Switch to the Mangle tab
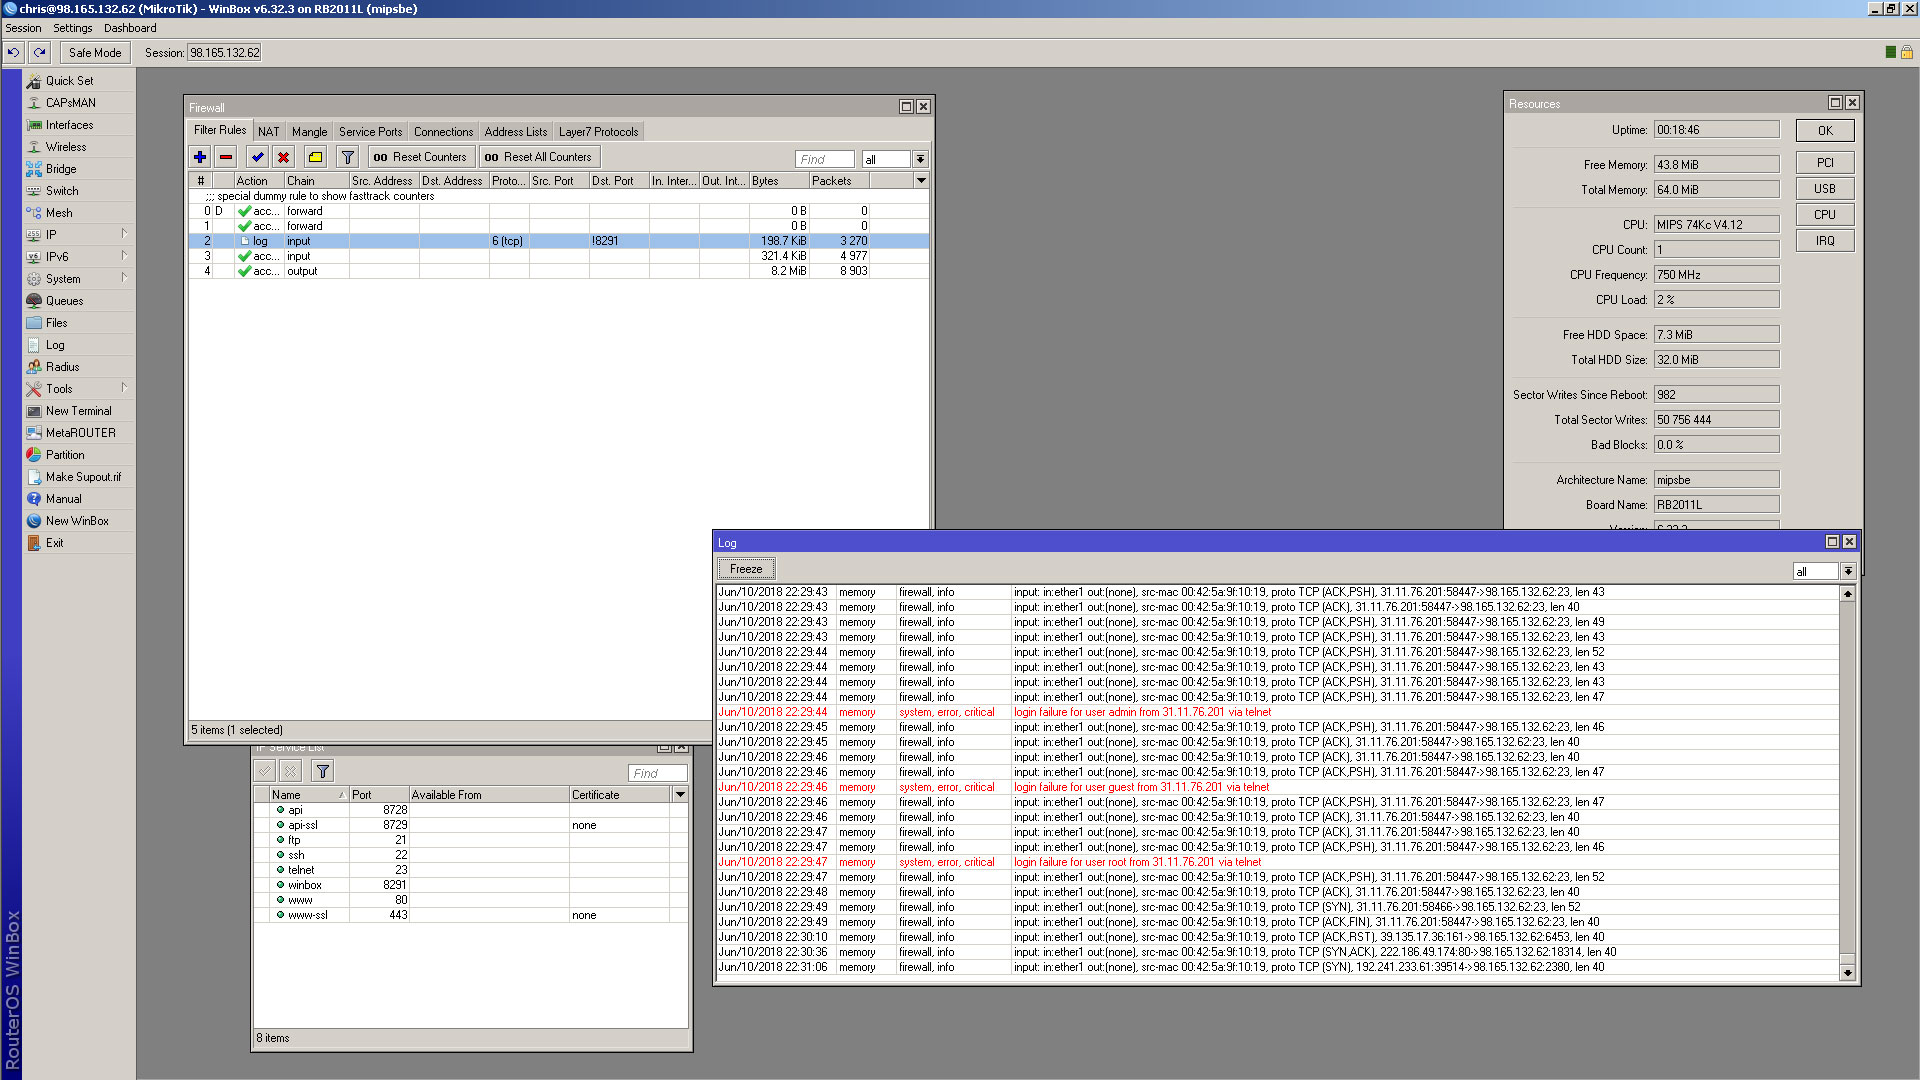The image size is (1920, 1080). tap(309, 132)
